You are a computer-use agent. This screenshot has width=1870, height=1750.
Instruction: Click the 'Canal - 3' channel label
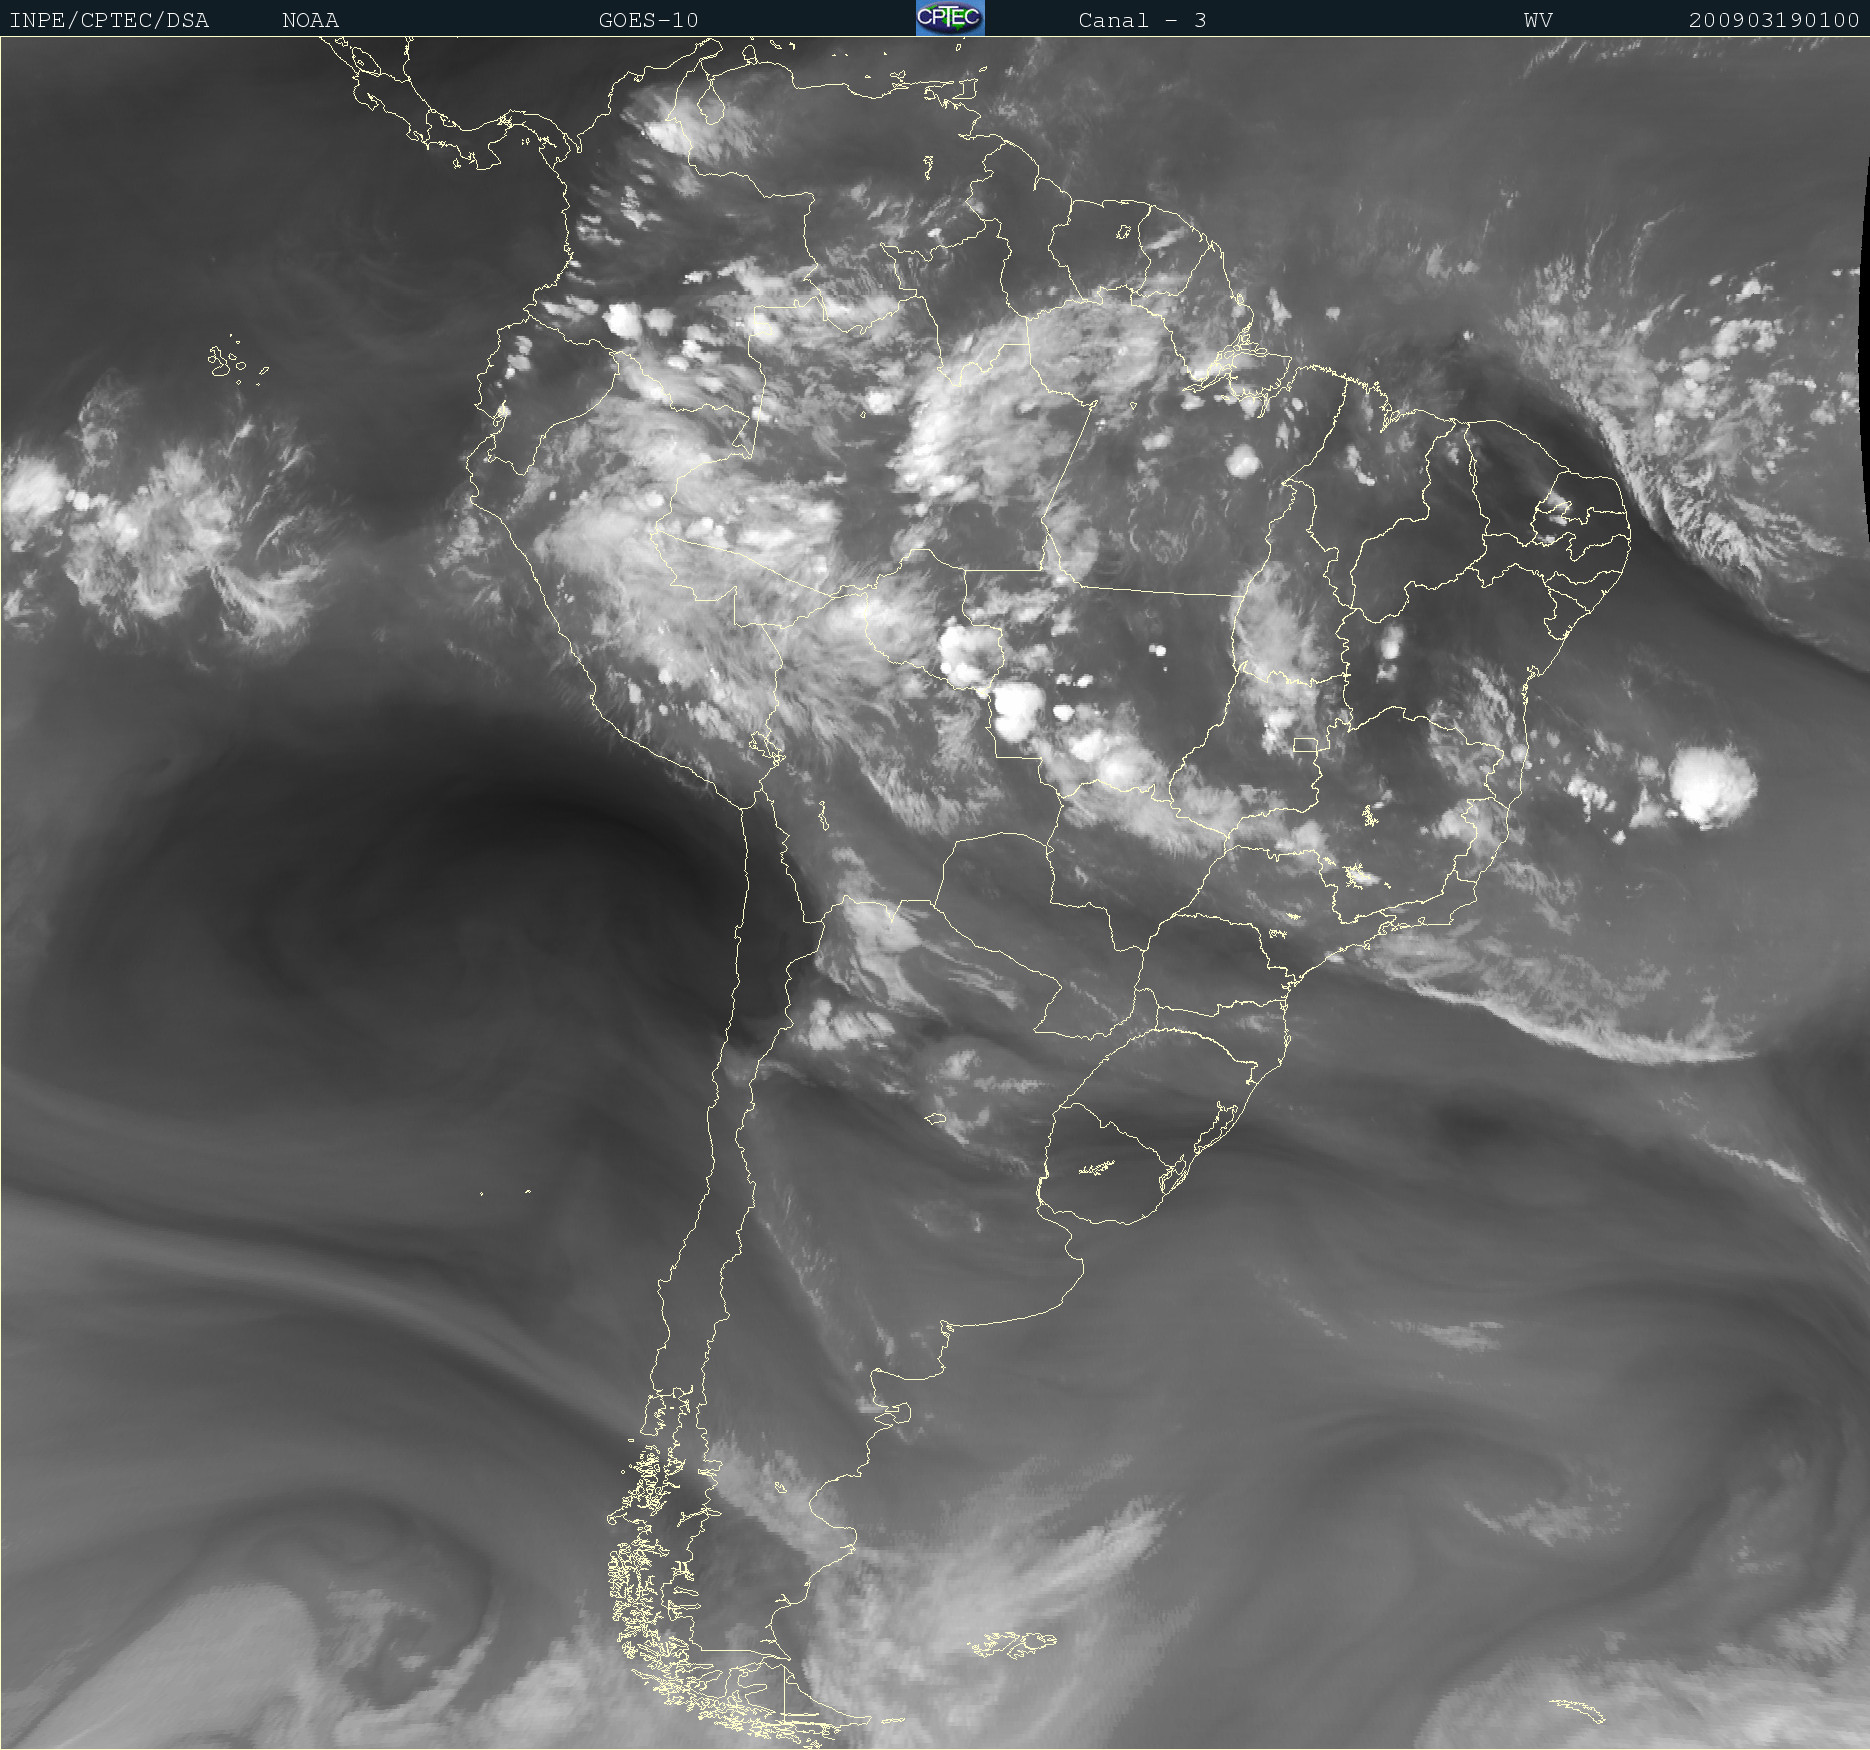click(x=1142, y=20)
